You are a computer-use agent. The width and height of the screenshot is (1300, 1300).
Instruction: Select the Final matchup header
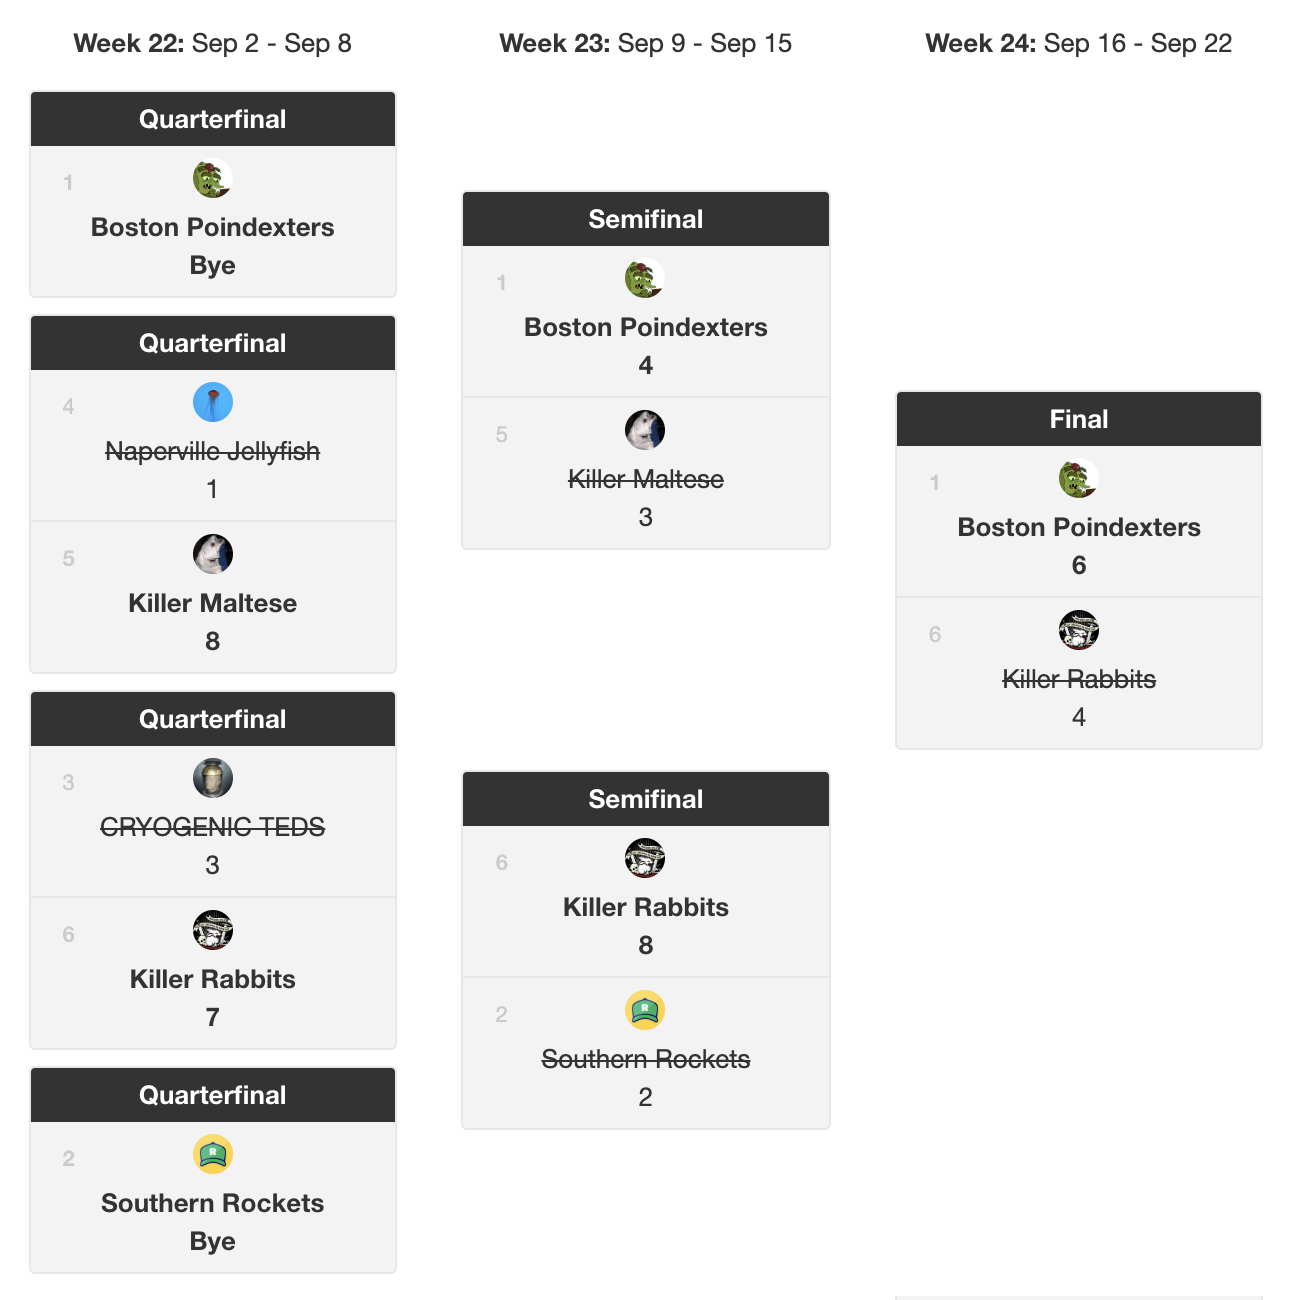(x=1079, y=419)
